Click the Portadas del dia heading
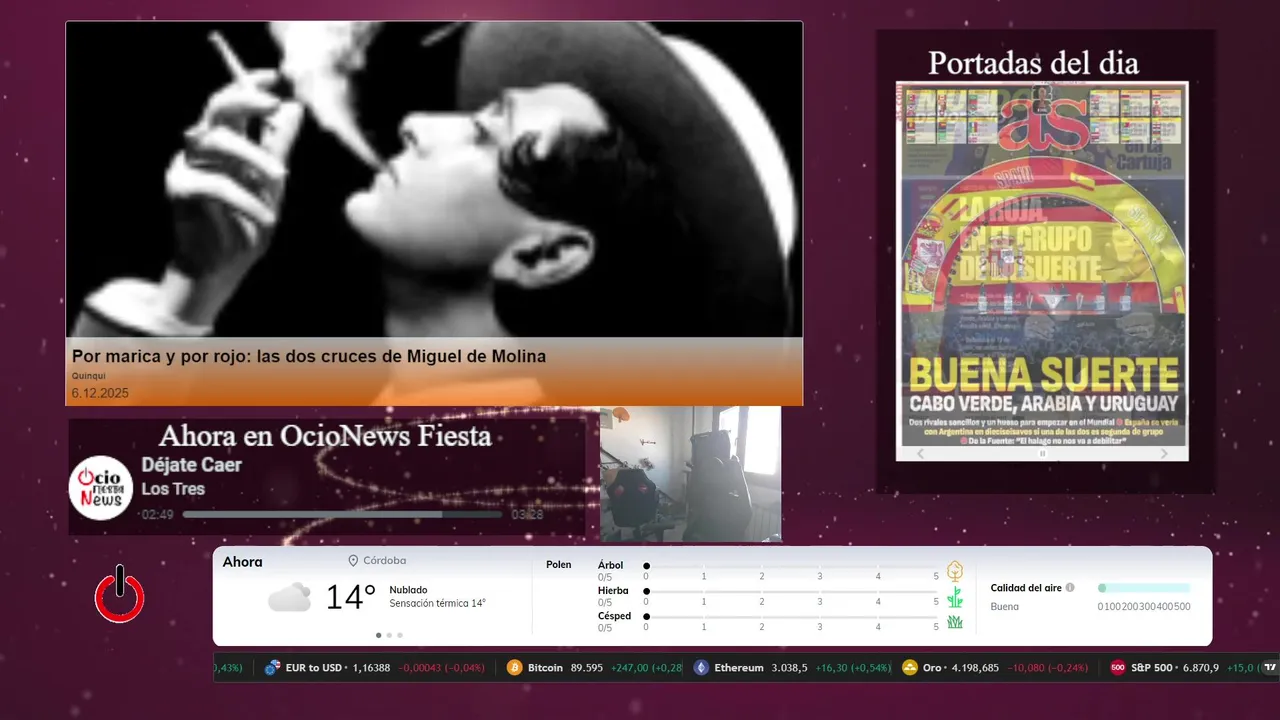The width and height of the screenshot is (1280, 720). click(x=1033, y=63)
